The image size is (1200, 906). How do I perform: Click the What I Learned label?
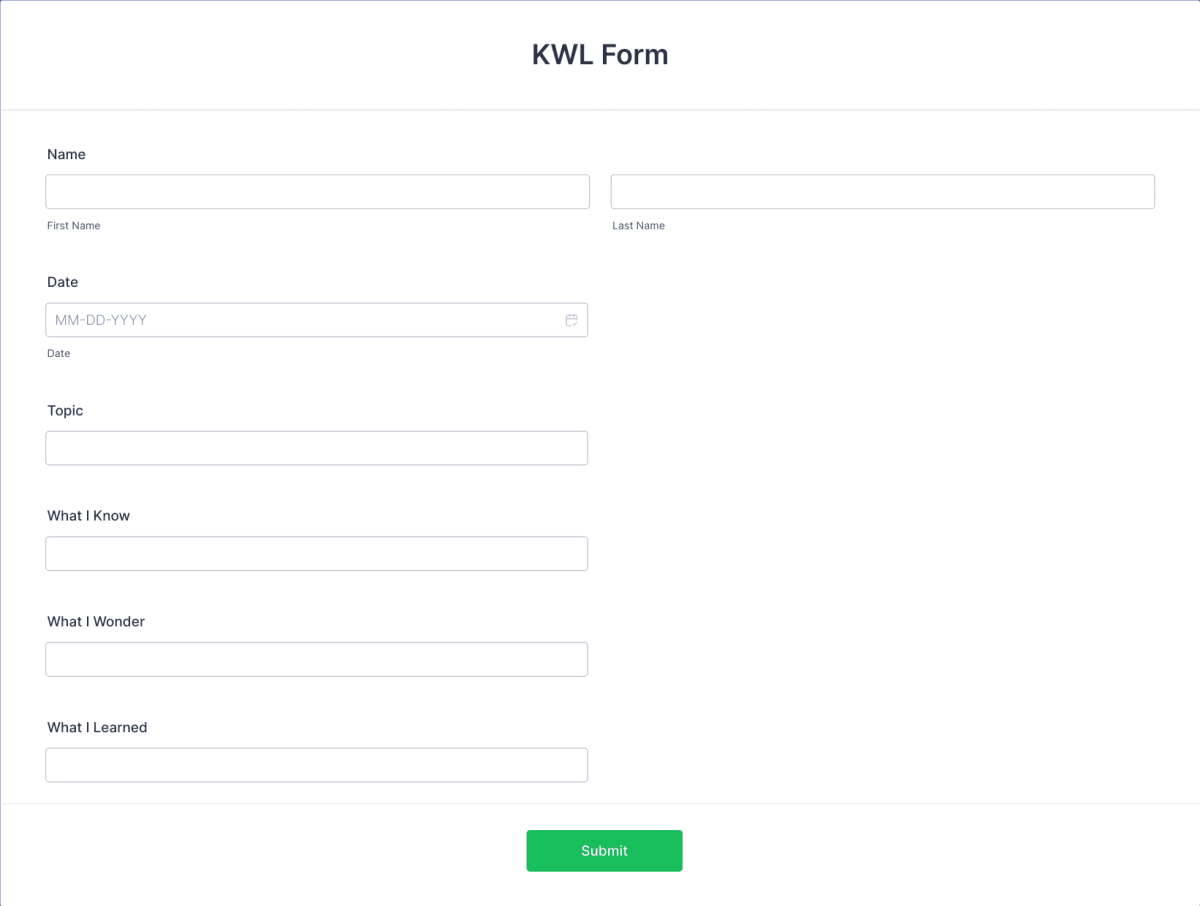(96, 727)
